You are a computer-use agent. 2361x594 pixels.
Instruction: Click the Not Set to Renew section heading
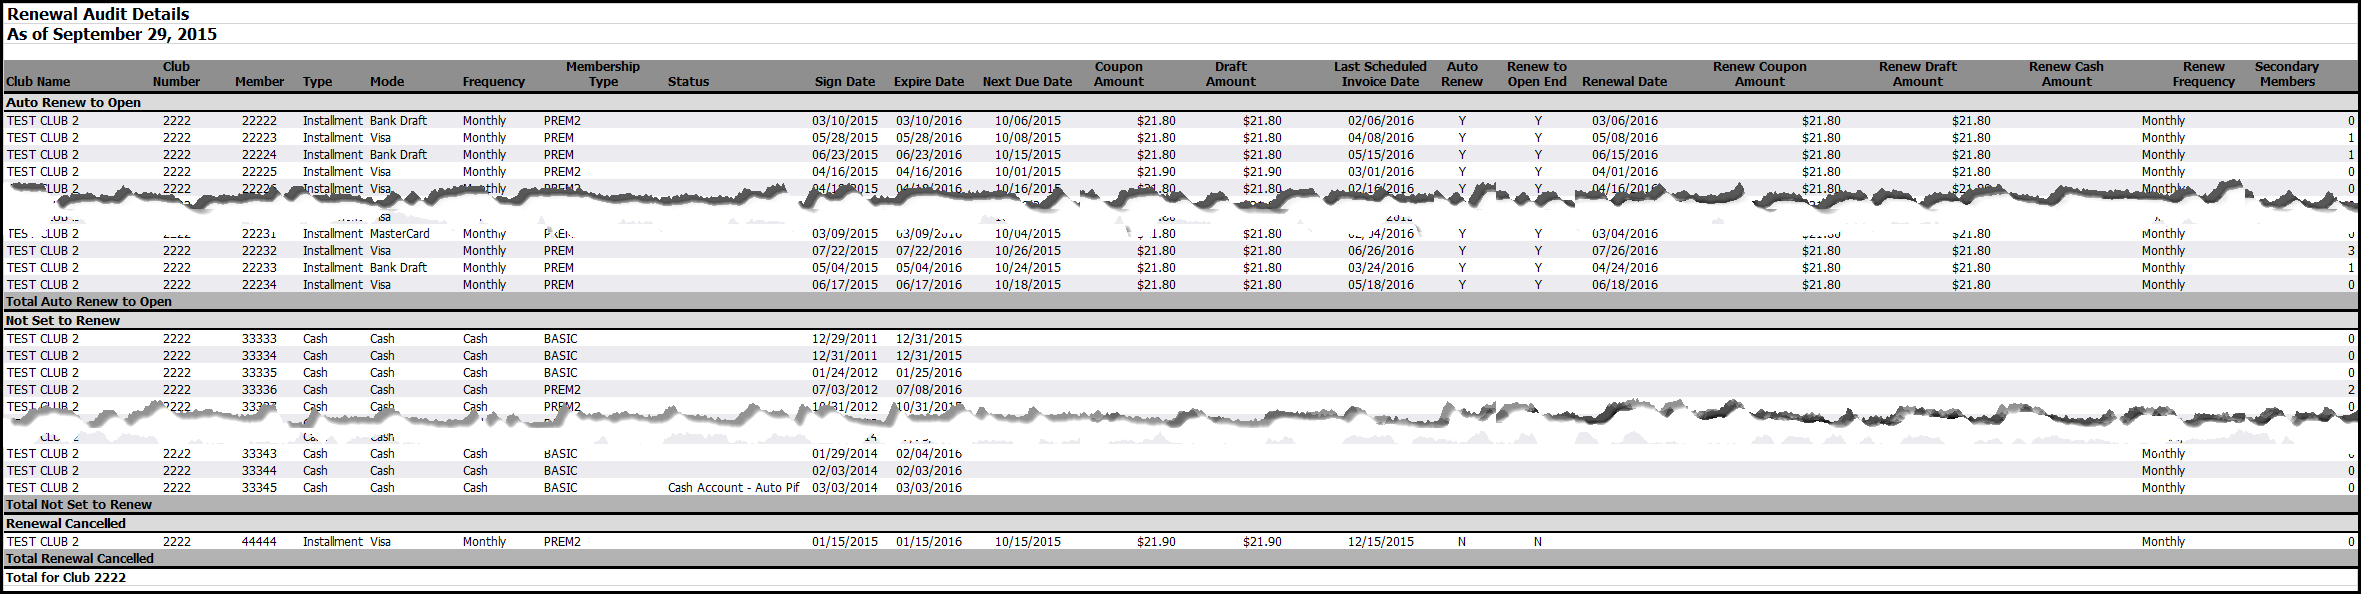[63, 321]
